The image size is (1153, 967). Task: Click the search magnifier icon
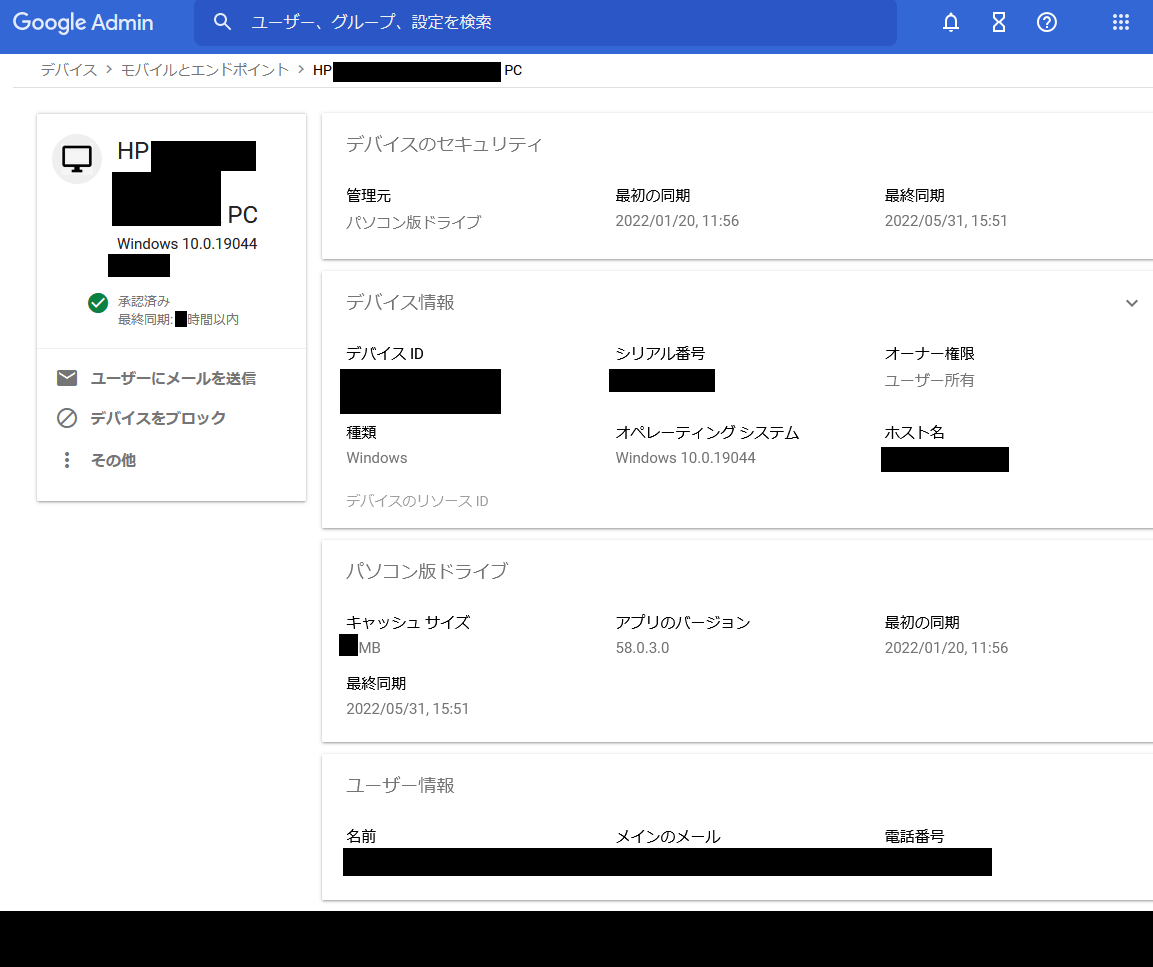click(222, 22)
